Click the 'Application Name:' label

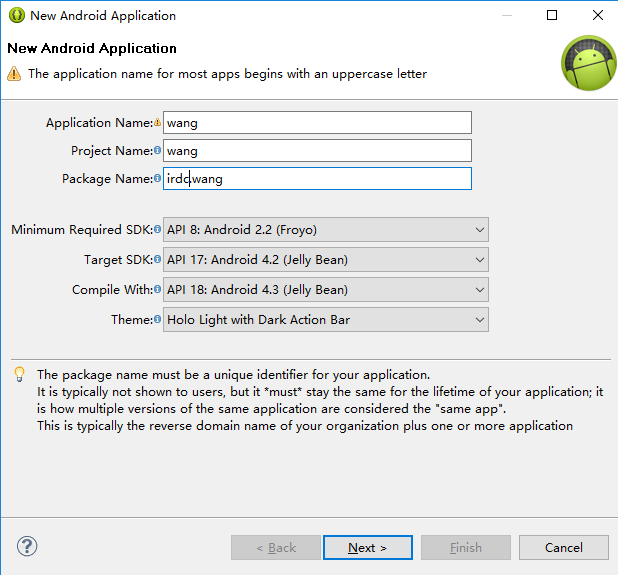(99, 123)
